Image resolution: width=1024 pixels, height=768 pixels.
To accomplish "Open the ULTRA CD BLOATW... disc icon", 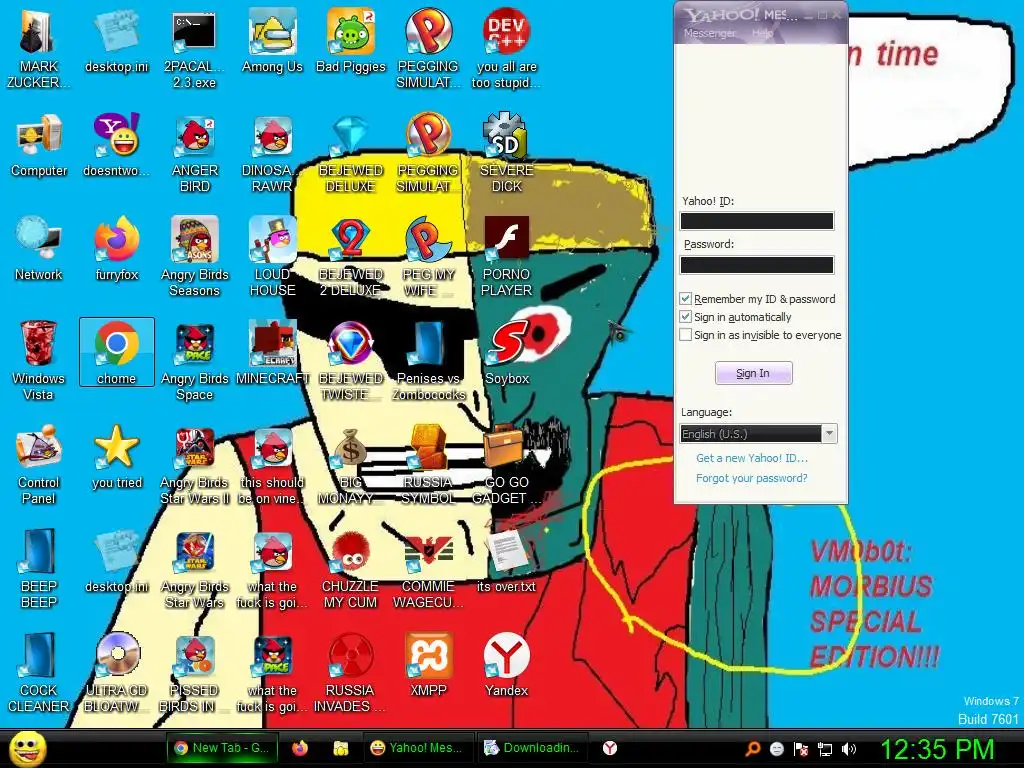I will pos(116,671).
